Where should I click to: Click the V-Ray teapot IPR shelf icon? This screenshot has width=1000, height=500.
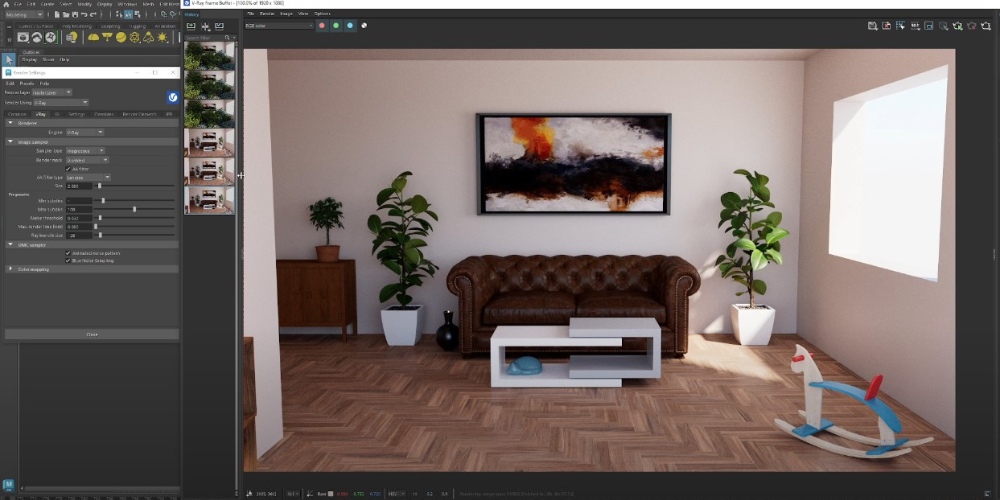pos(37,38)
